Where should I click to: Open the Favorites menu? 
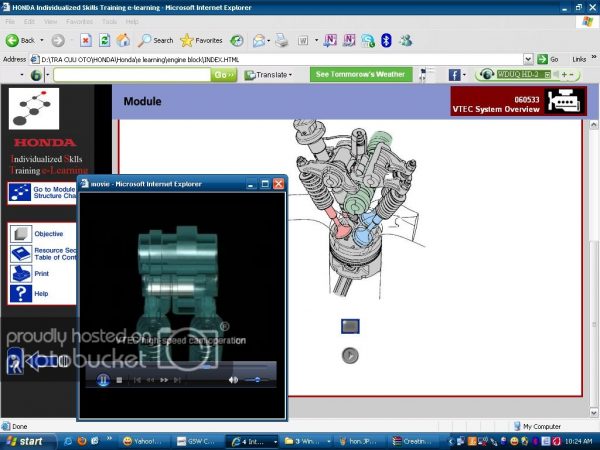click(79, 21)
